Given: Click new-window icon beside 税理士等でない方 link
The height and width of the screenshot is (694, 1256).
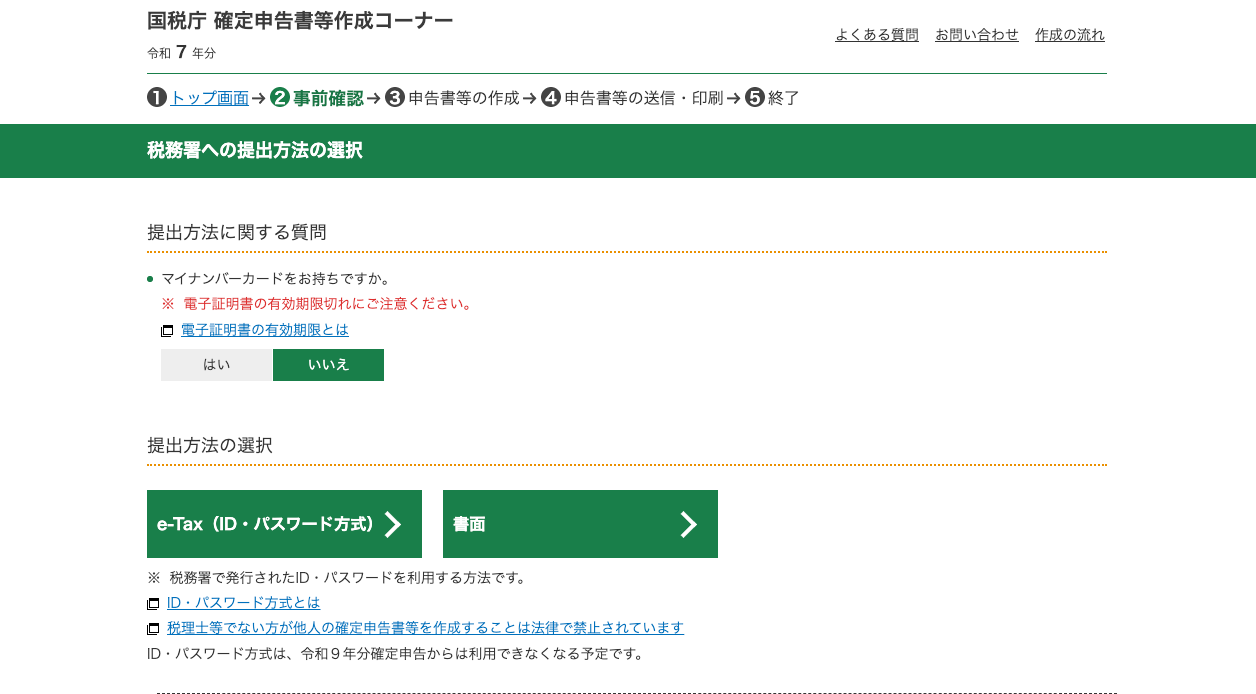Looking at the screenshot, I should point(153,629).
